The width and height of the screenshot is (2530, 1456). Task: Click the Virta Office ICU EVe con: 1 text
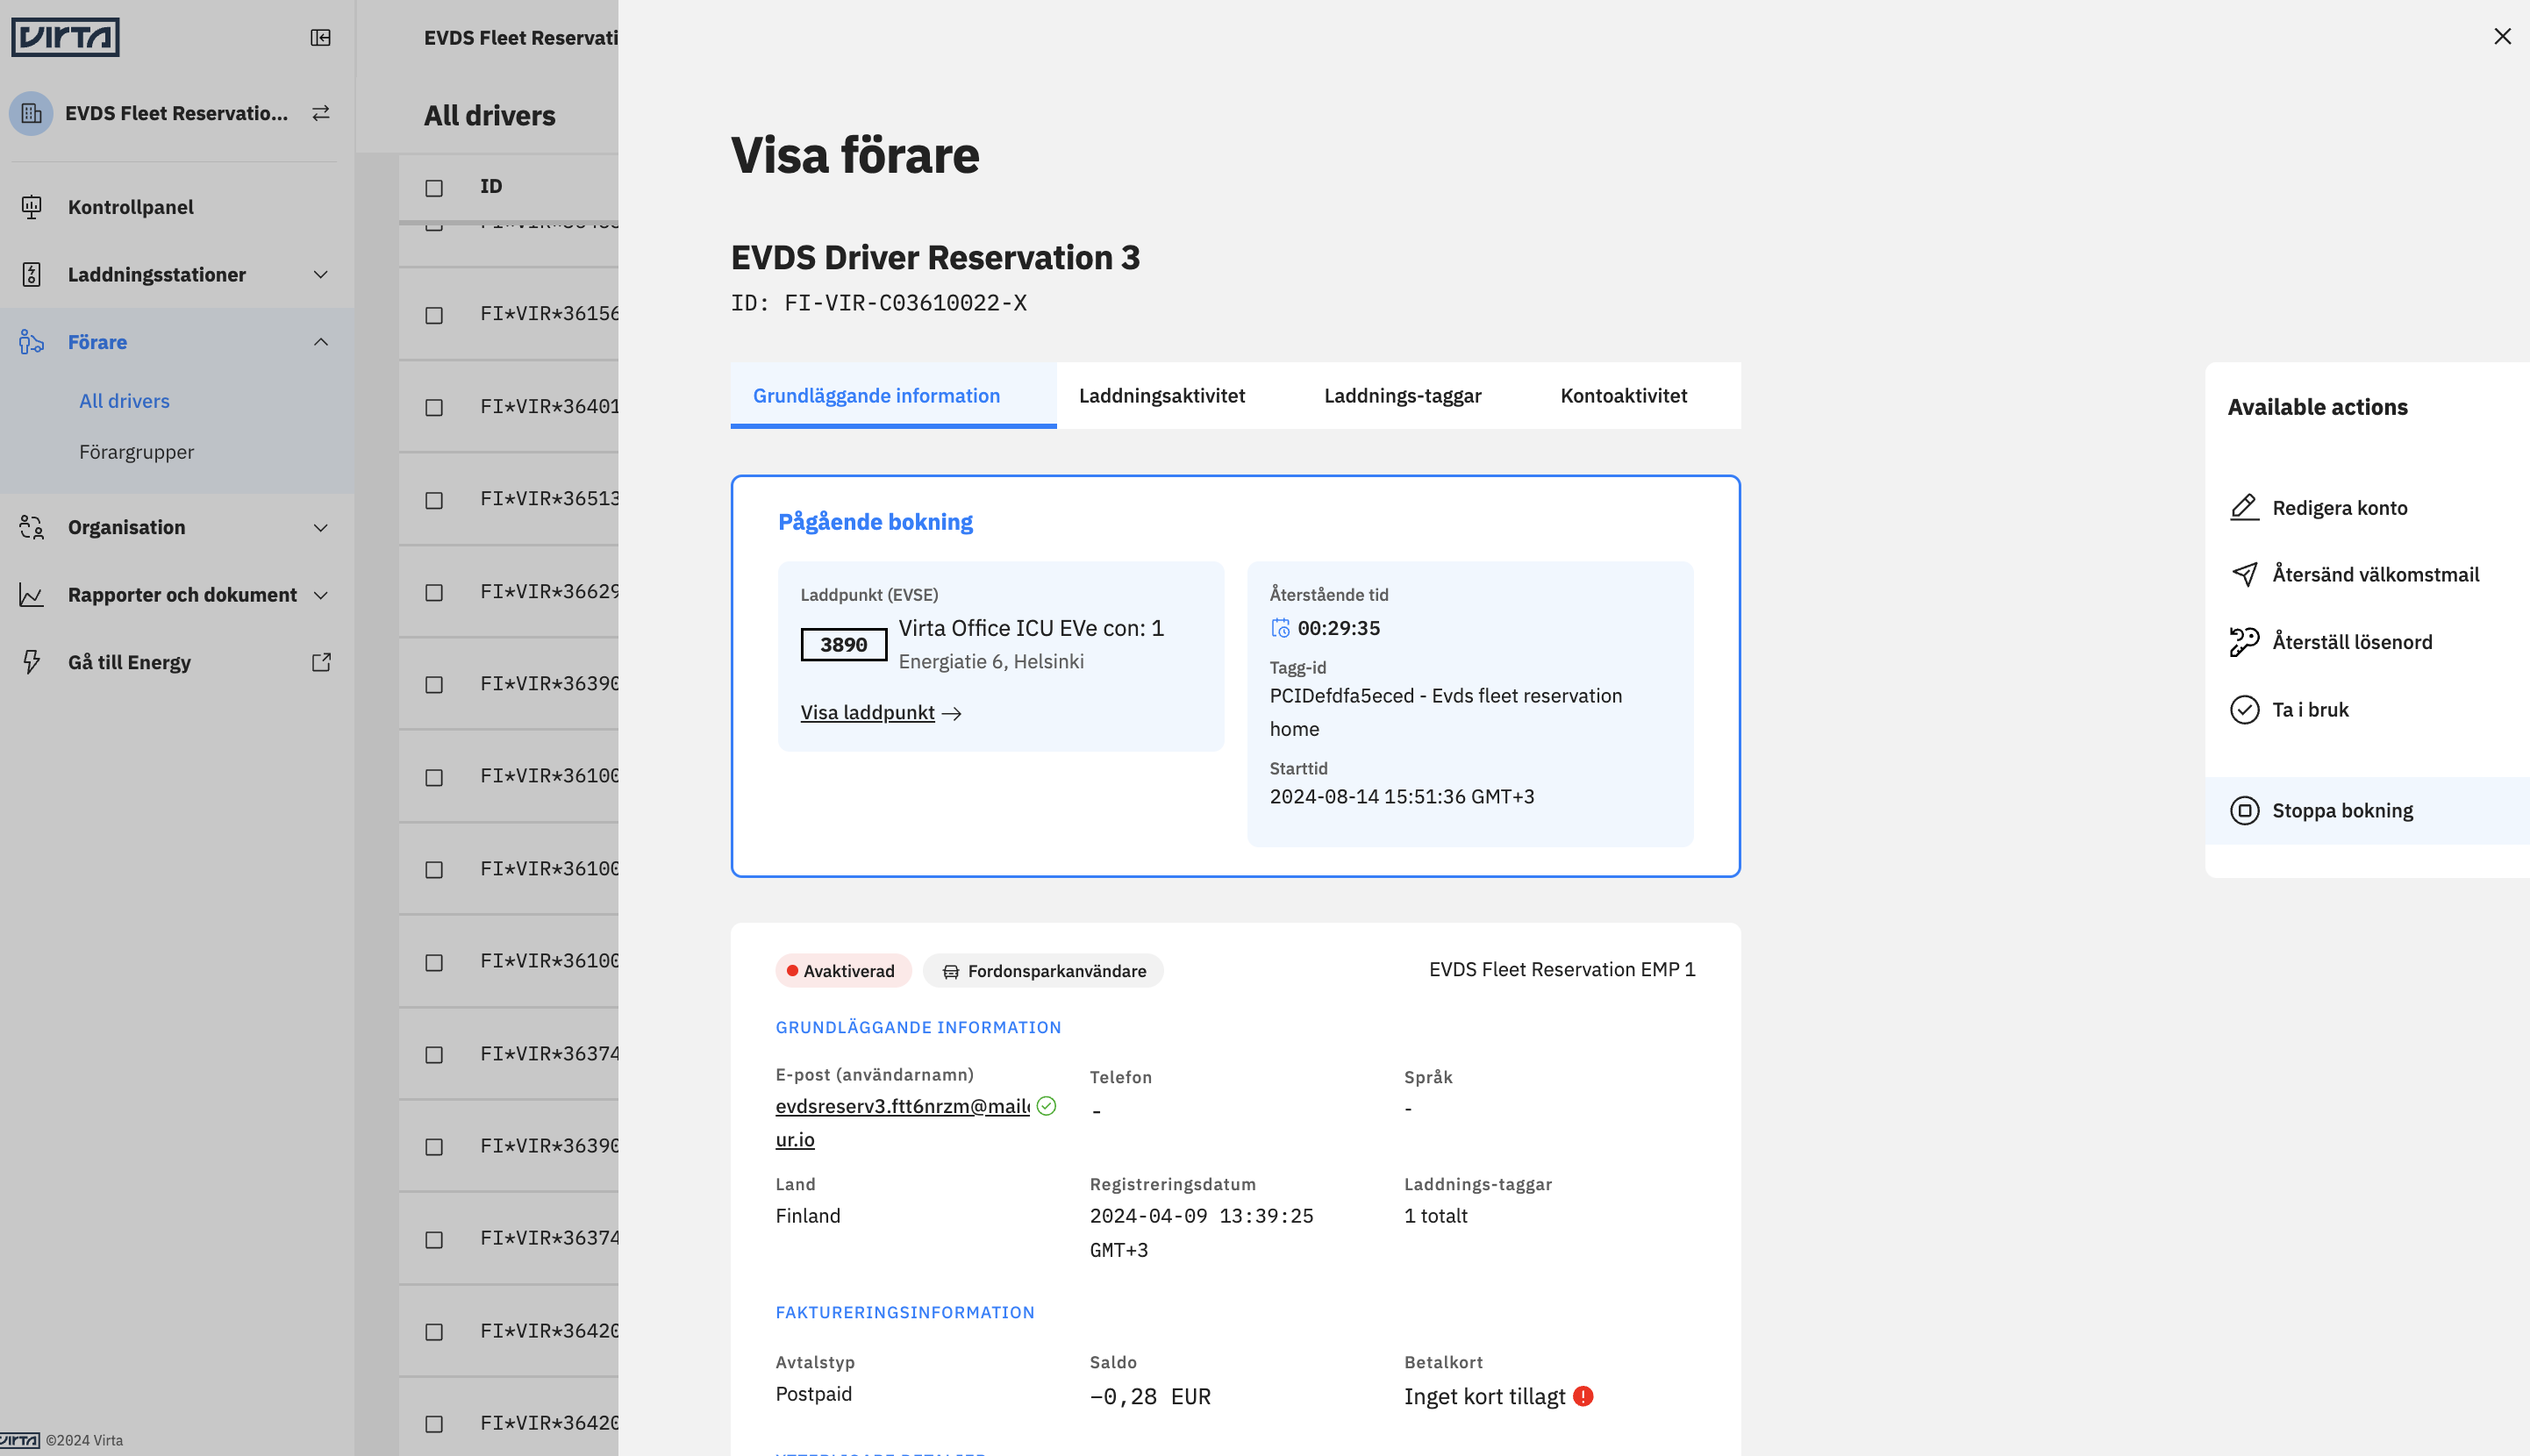(x=1031, y=628)
